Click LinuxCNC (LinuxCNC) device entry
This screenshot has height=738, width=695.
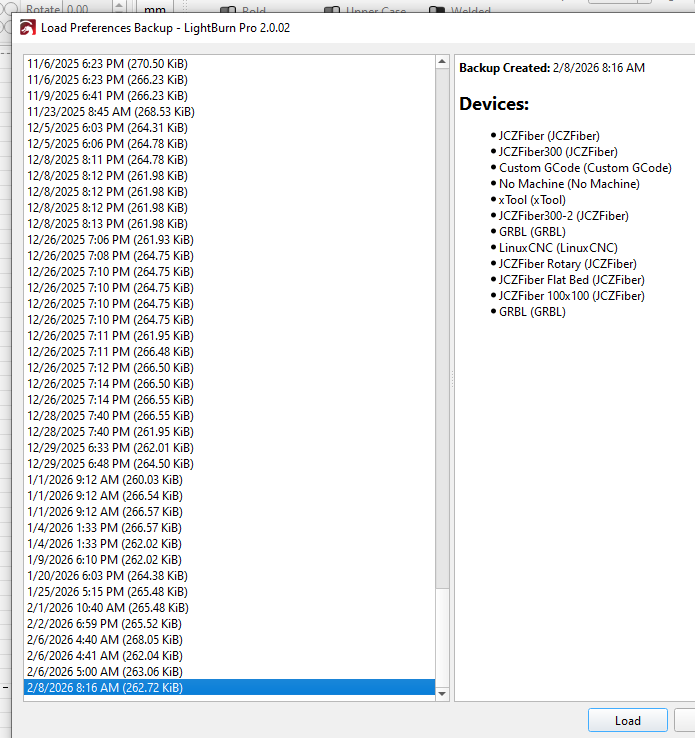[x=558, y=248]
